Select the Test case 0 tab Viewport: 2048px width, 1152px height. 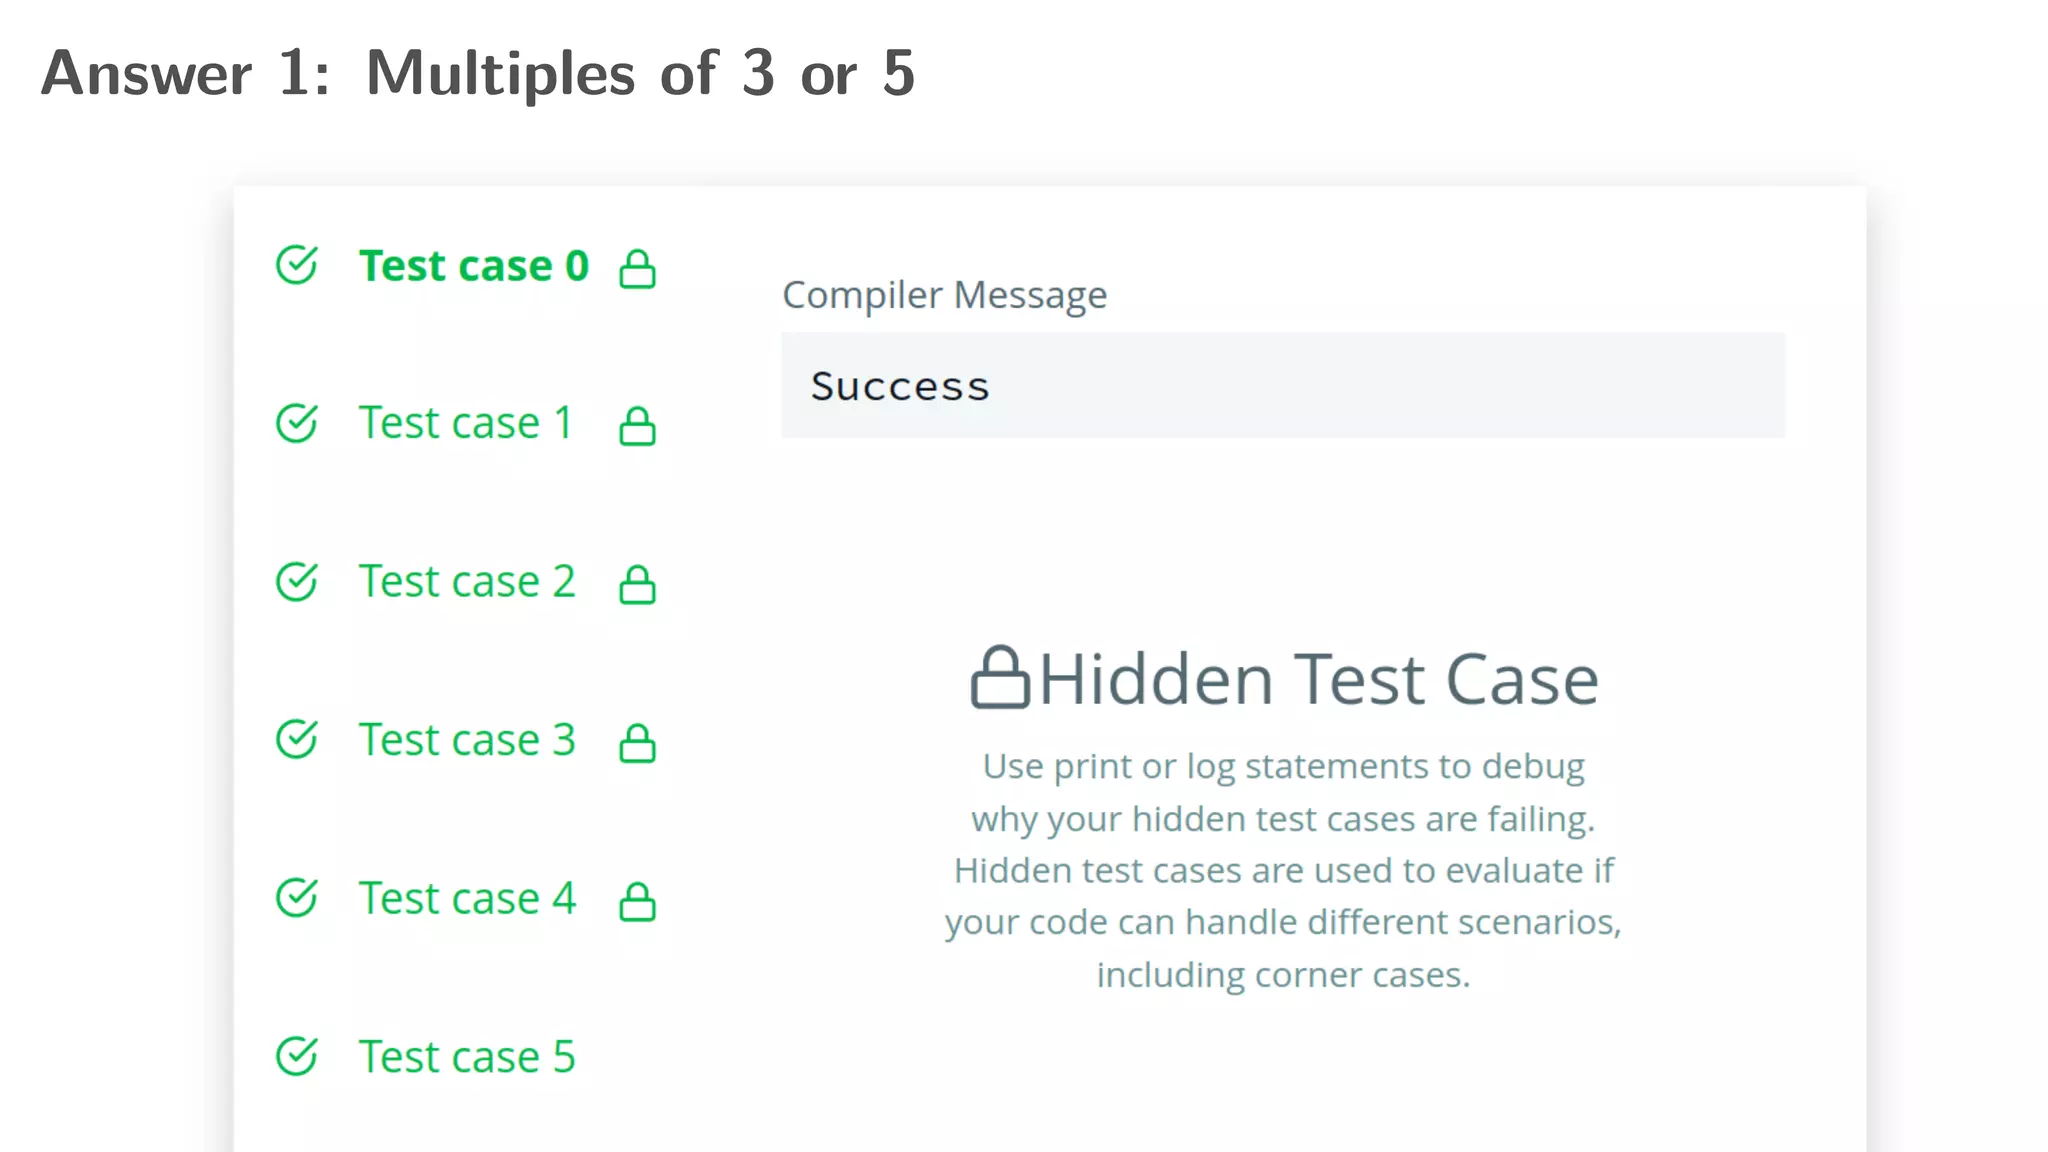(x=474, y=266)
